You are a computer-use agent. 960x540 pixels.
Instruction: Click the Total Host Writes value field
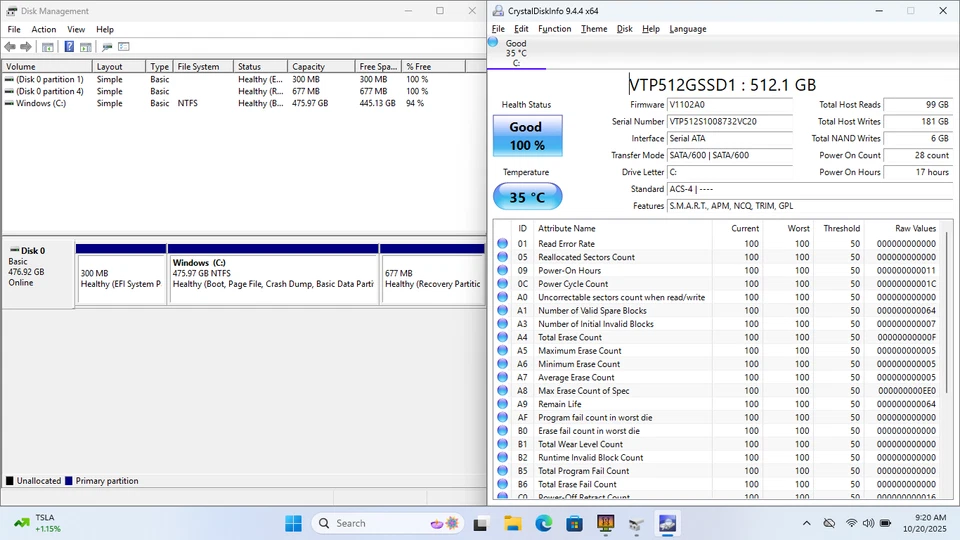pos(918,122)
